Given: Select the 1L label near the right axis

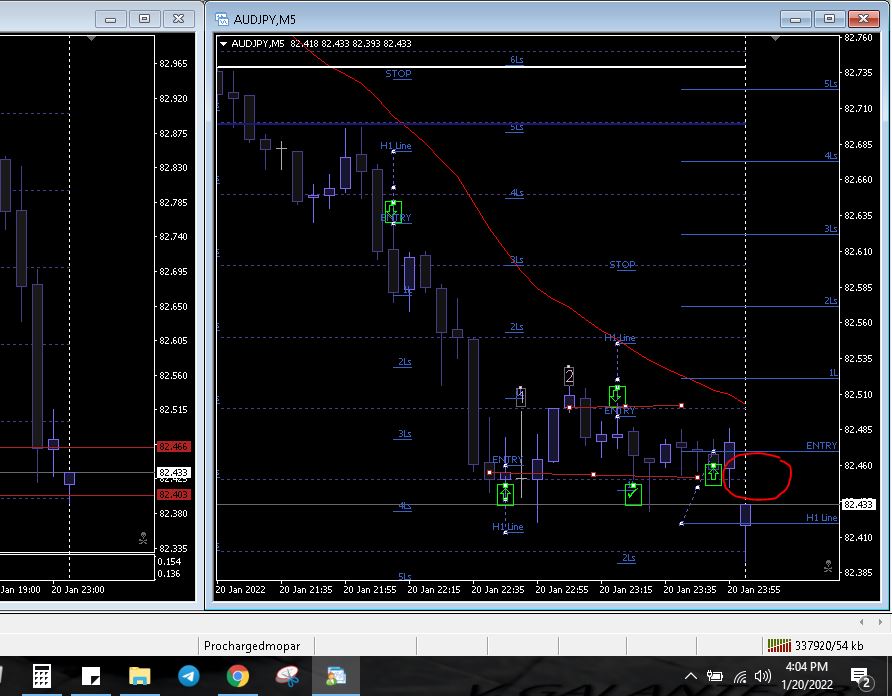Looking at the screenshot, I should click(x=833, y=373).
